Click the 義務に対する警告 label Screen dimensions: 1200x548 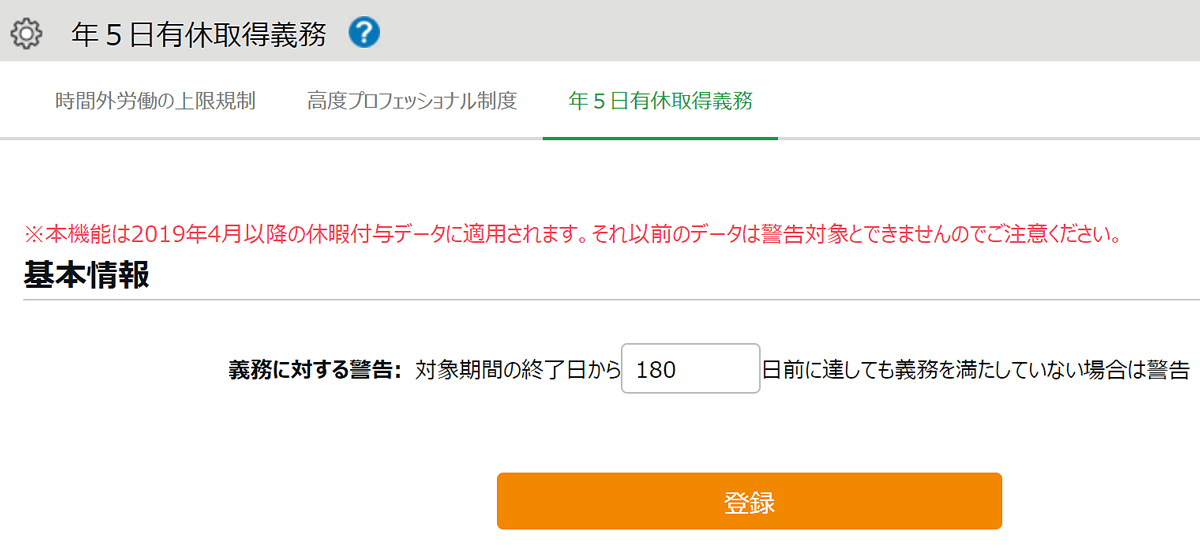(315, 370)
